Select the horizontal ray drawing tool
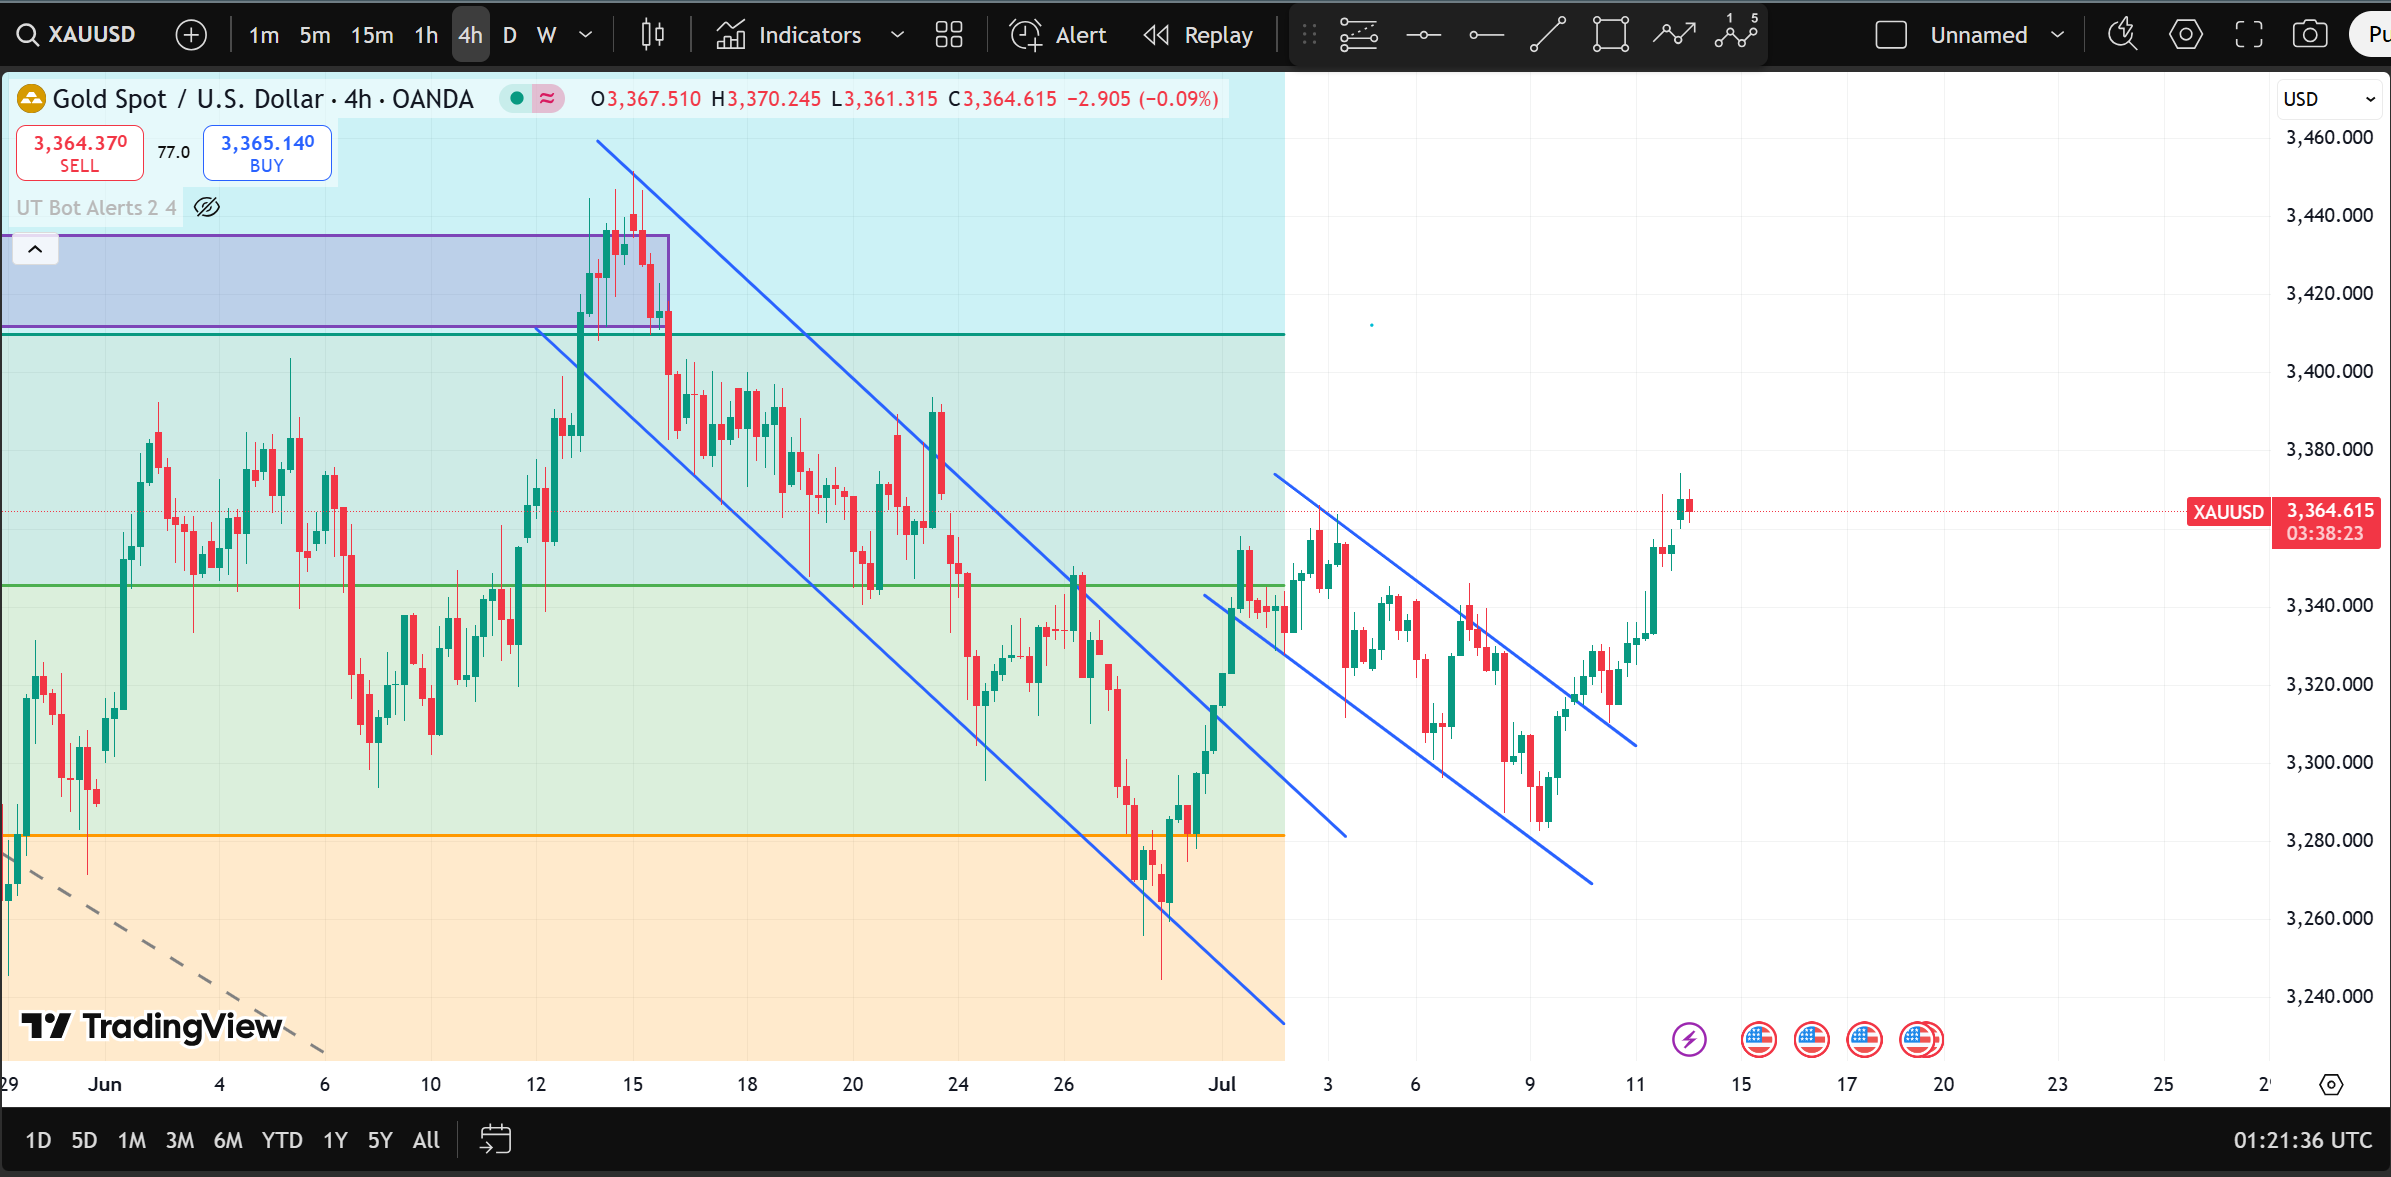 pos(1486,35)
